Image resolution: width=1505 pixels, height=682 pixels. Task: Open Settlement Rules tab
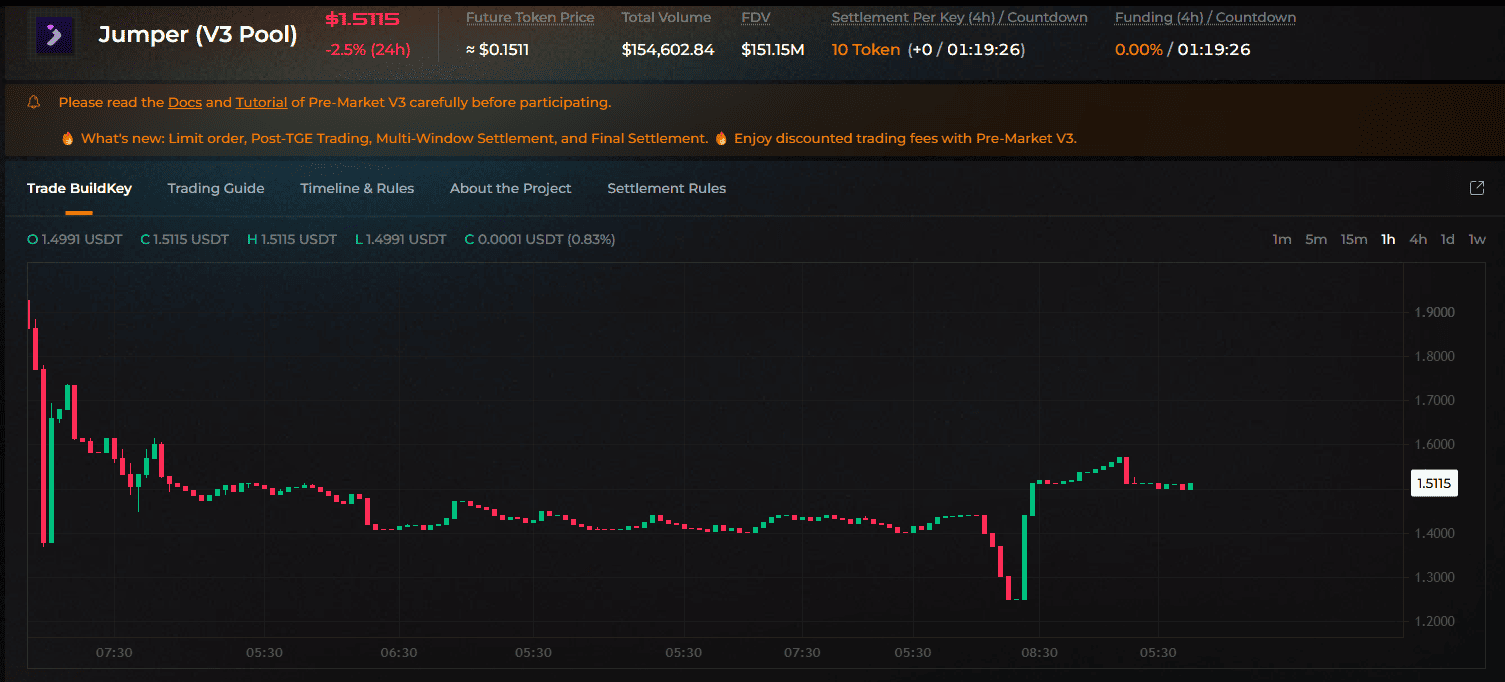pos(667,188)
